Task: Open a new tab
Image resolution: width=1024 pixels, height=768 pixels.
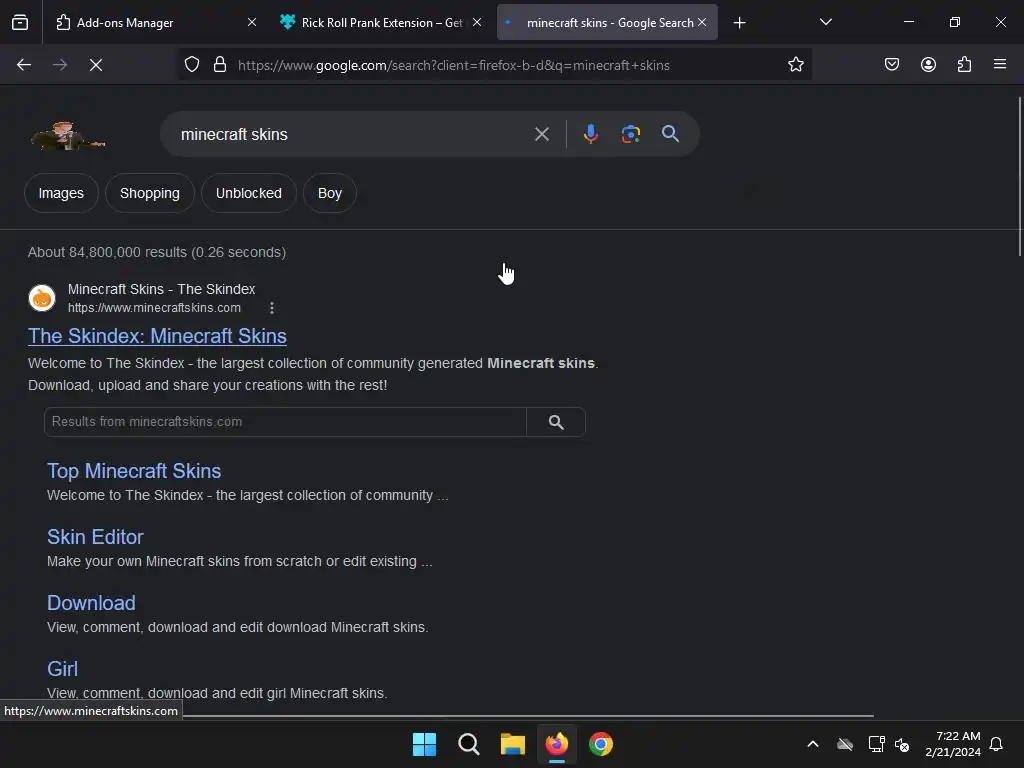Action: point(739,23)
